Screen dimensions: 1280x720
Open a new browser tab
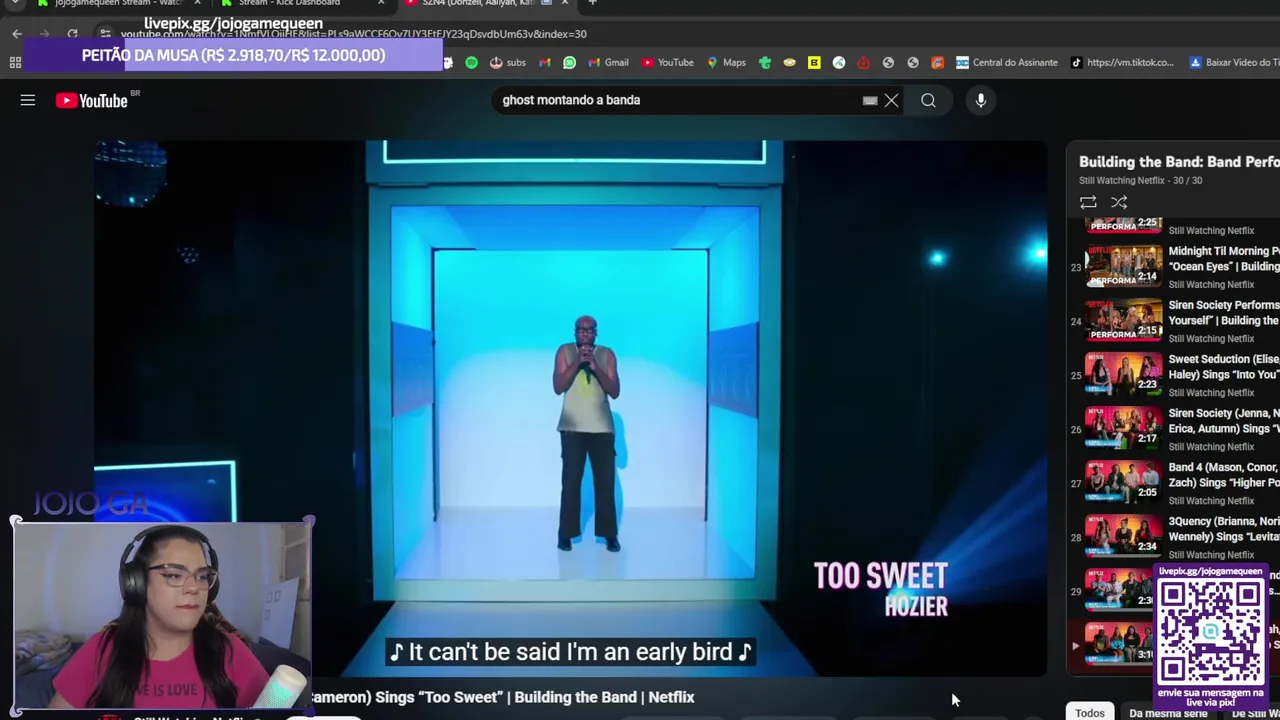click(592, 3)
